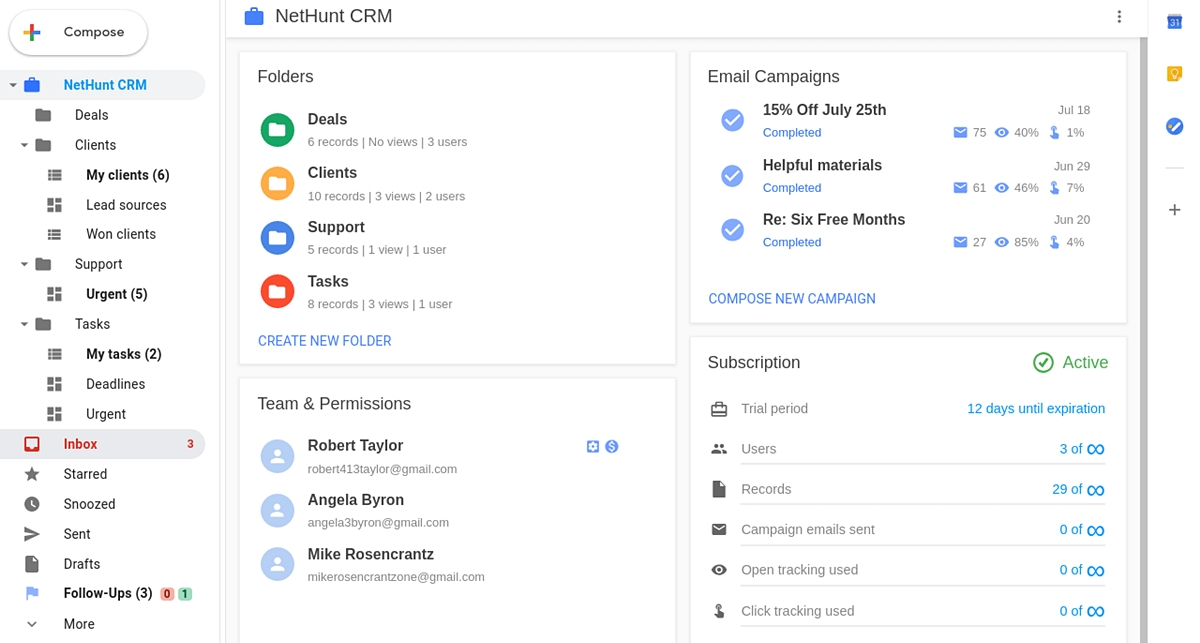This screenshot has height=643, width=1200.
Task: Click the click-rate pointer icon for Re: Six Free Months
Action: [x=1055, y=242]
